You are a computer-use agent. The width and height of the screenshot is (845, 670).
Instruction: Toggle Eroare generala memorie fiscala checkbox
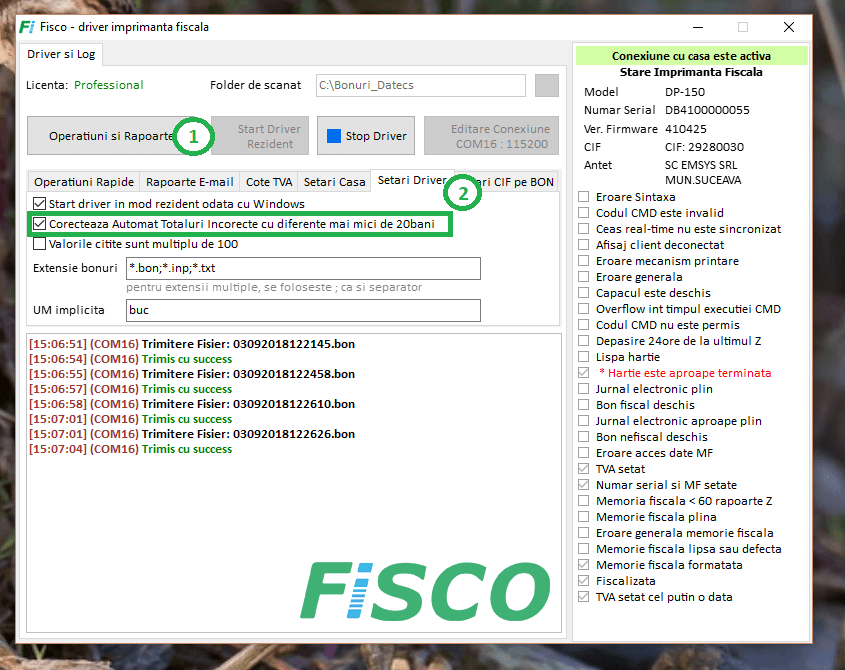[584, 533]
